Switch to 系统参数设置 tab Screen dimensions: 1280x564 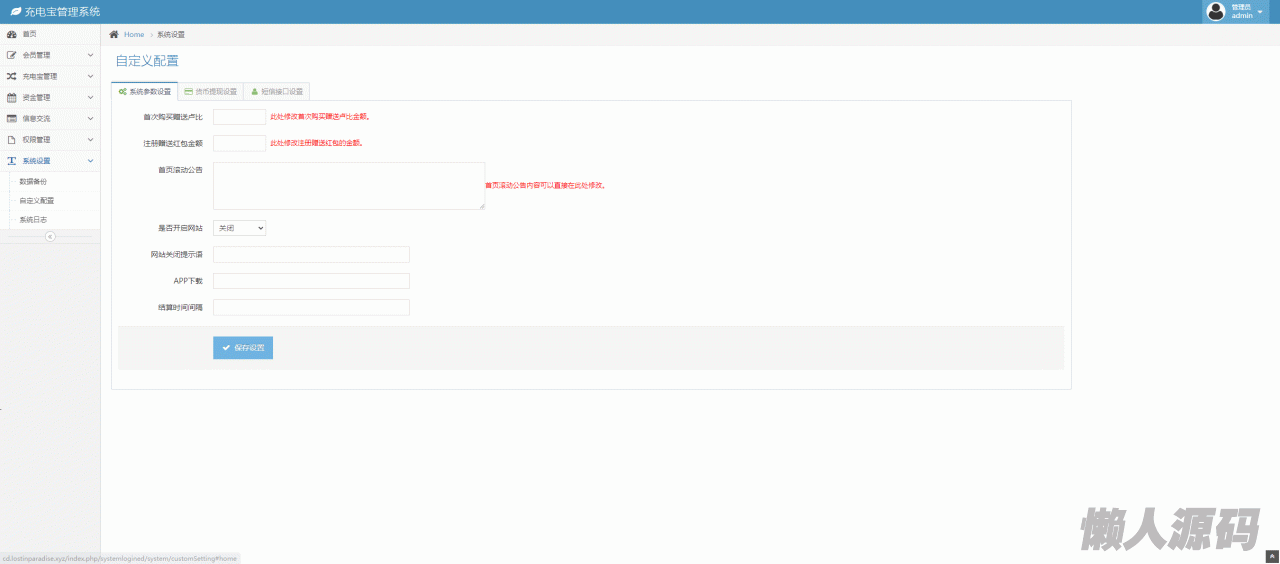[x=145, y=91]
